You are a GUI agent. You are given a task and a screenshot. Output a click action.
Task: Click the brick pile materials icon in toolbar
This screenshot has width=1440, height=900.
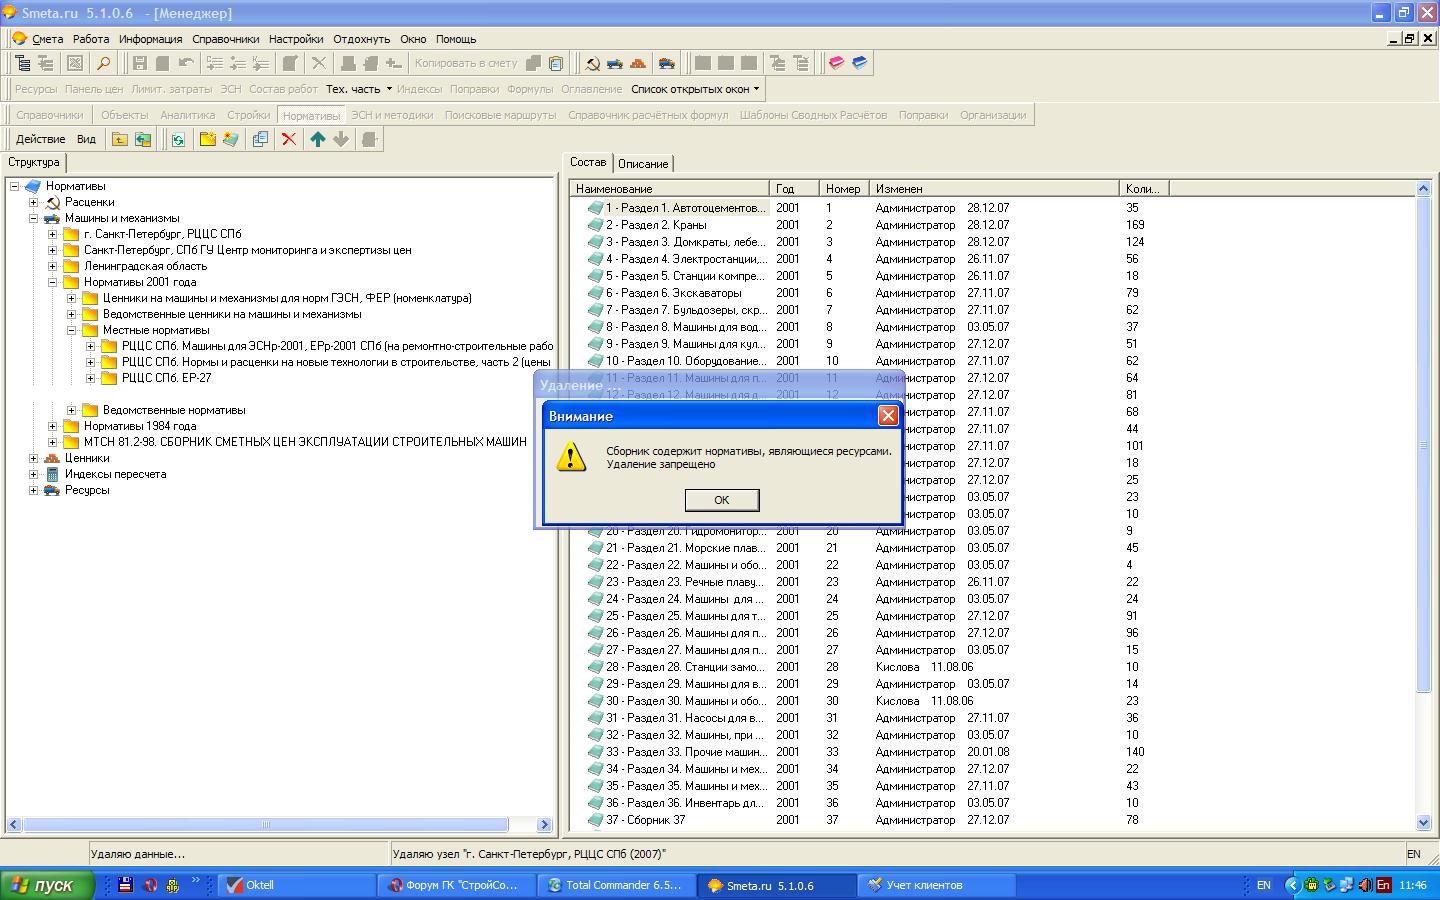pyautogui.click(x=638, y=63)
